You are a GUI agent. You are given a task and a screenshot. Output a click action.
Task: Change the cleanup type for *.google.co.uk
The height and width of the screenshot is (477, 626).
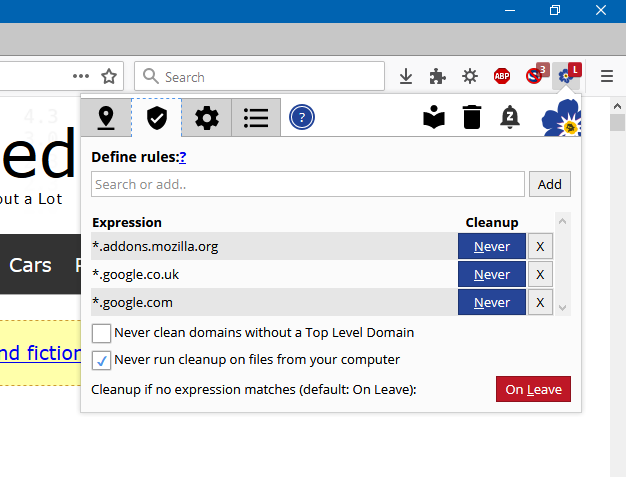coord(491,274)
